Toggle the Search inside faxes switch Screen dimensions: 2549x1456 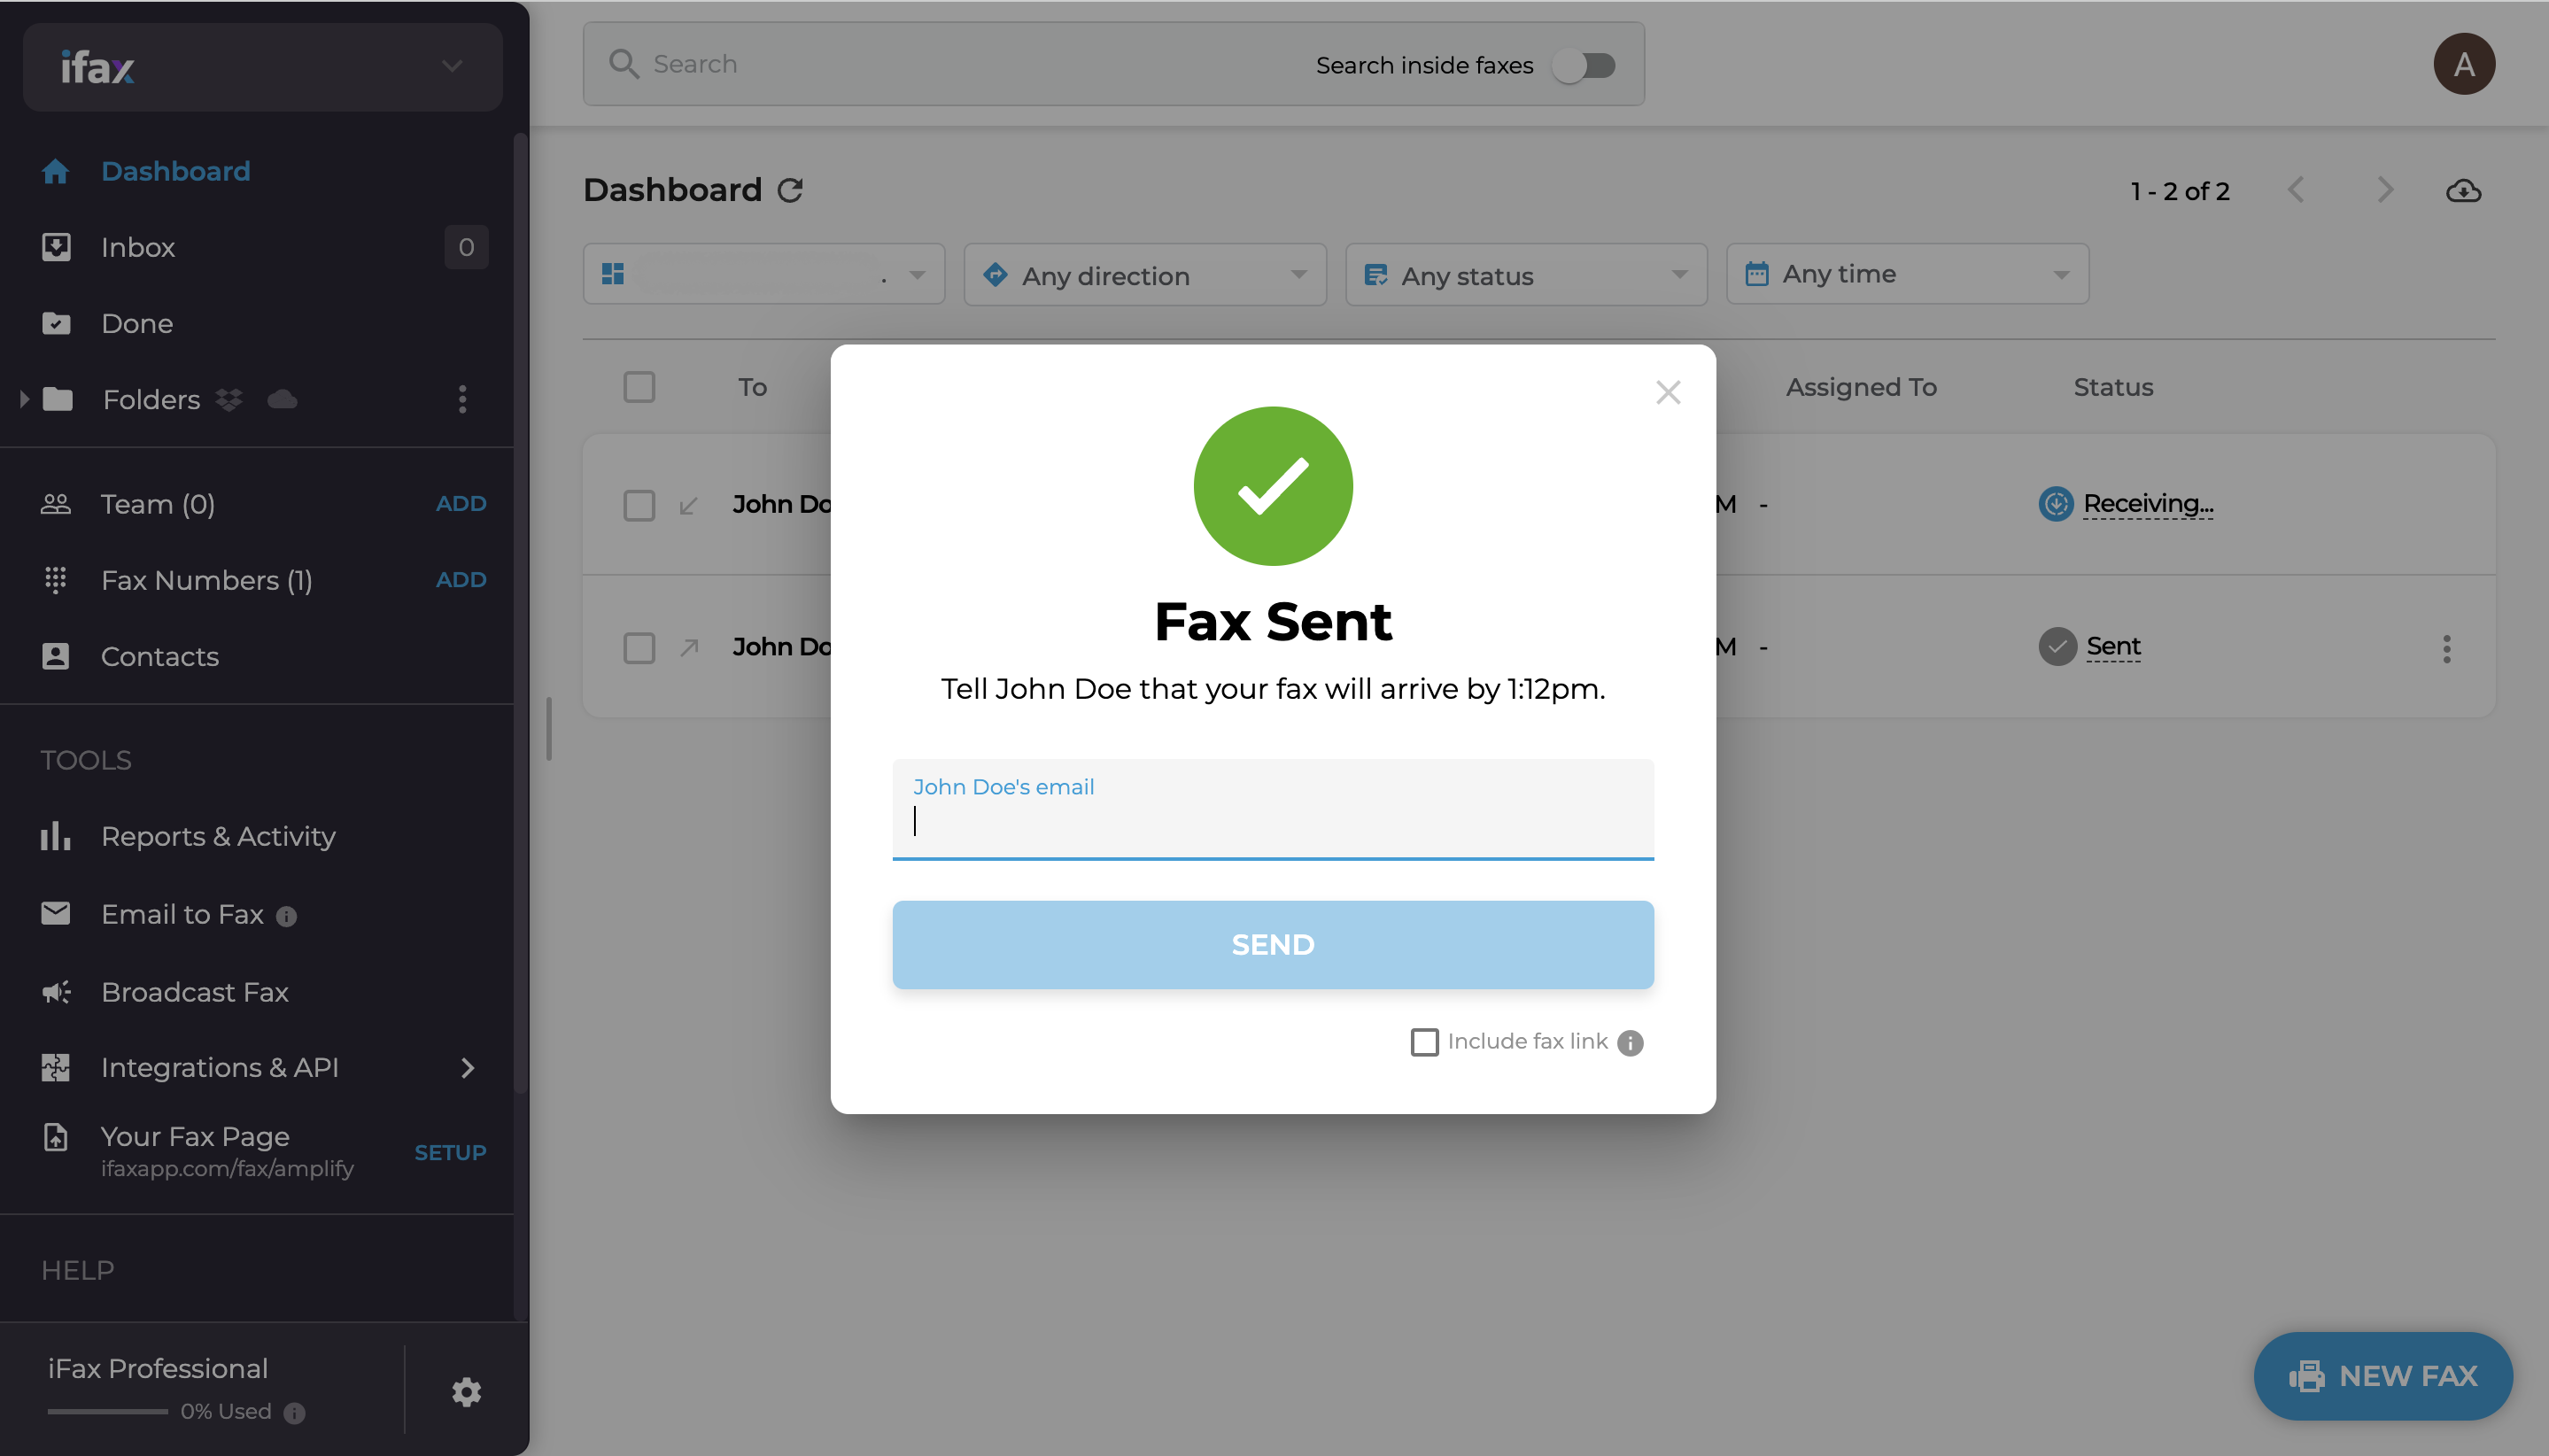coord(1584,65)
